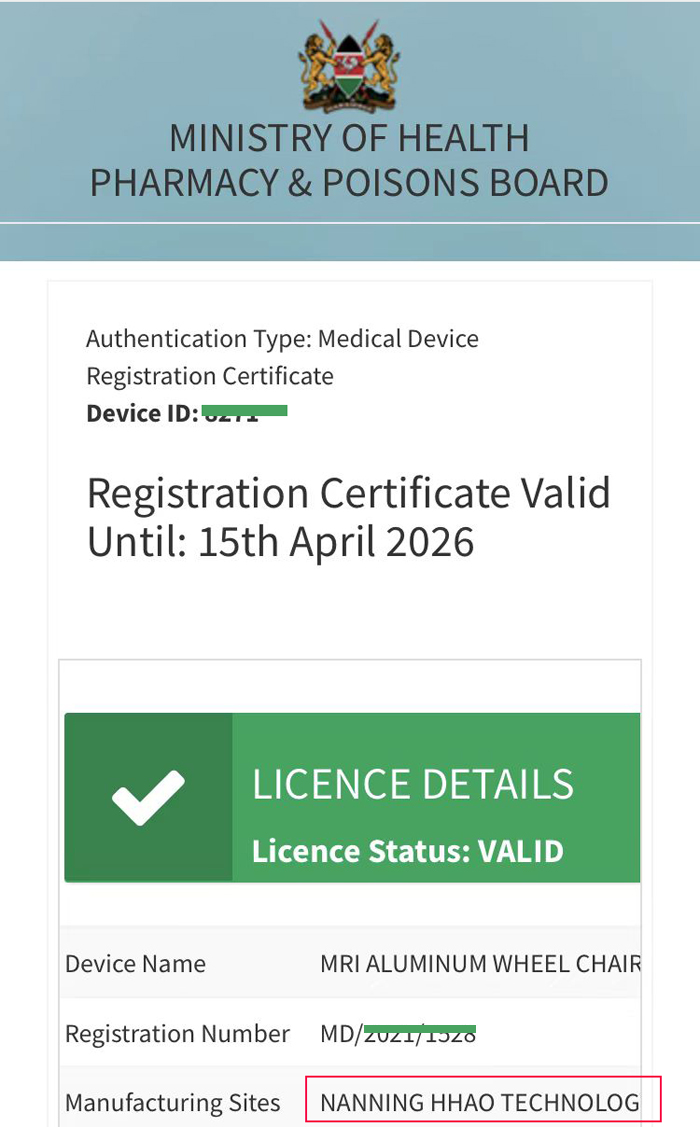
Task: Click the Device ID label
Action: pos(142,413)
